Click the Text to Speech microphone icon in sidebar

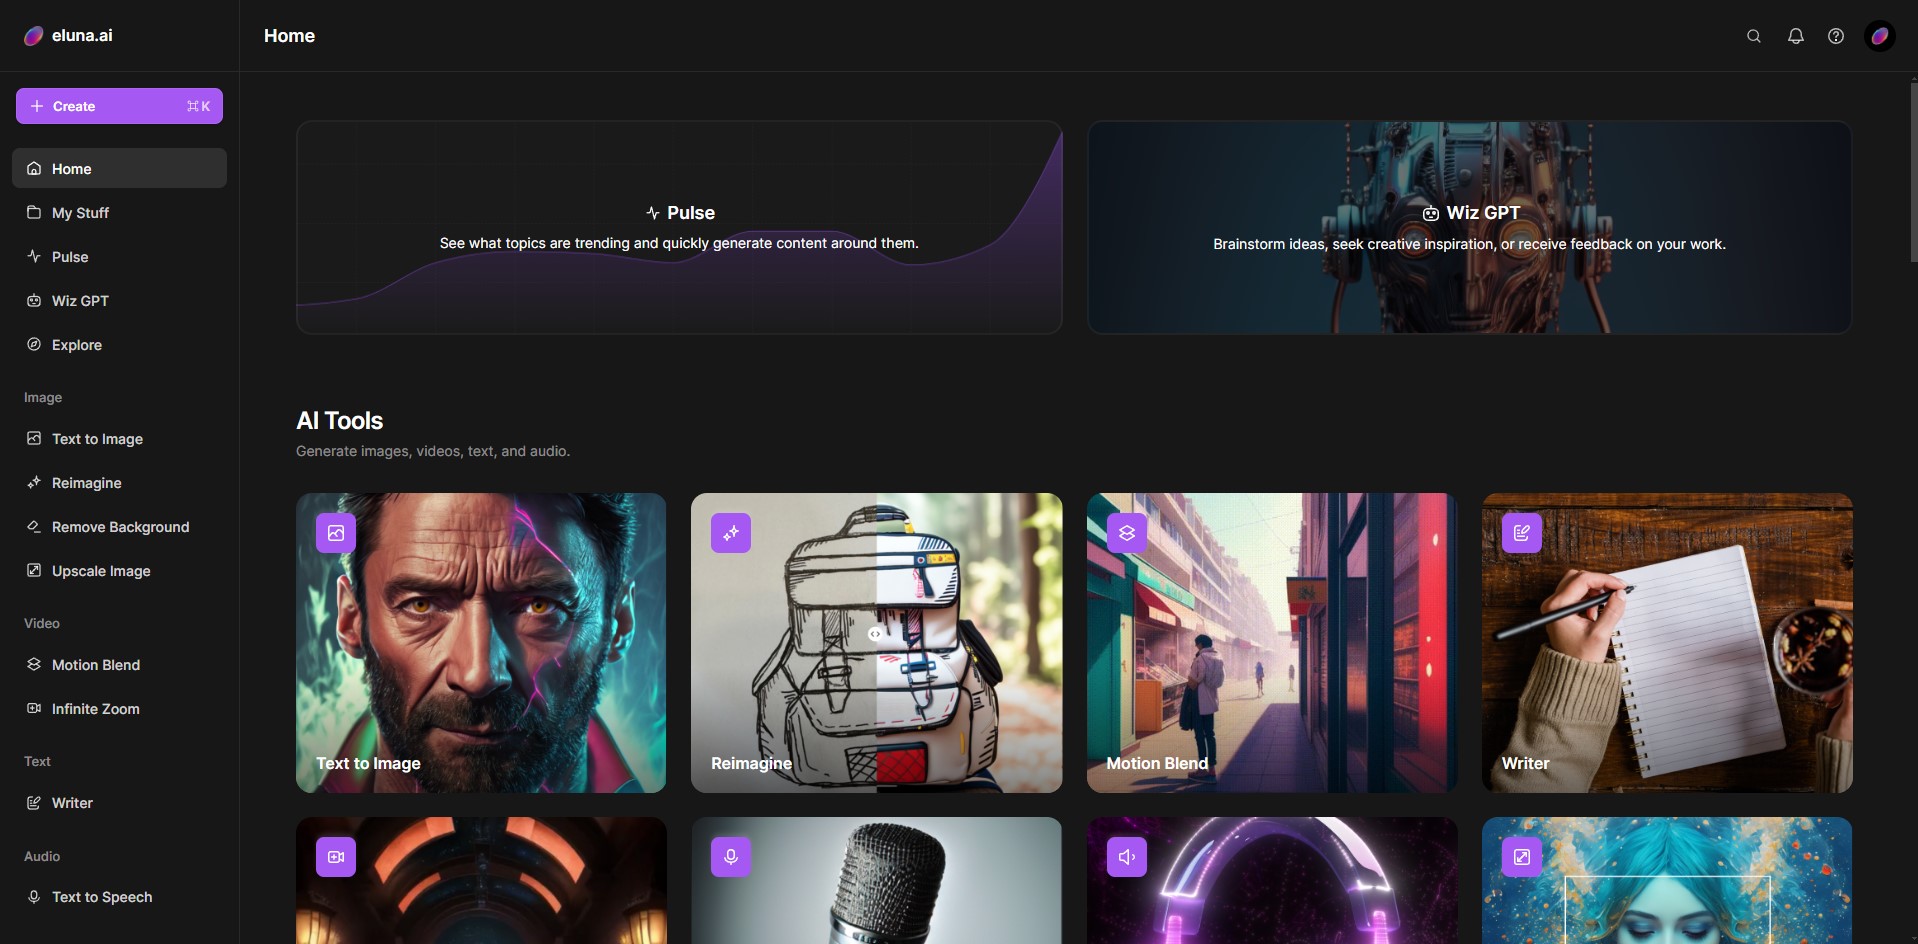click(x=34, y=897)
